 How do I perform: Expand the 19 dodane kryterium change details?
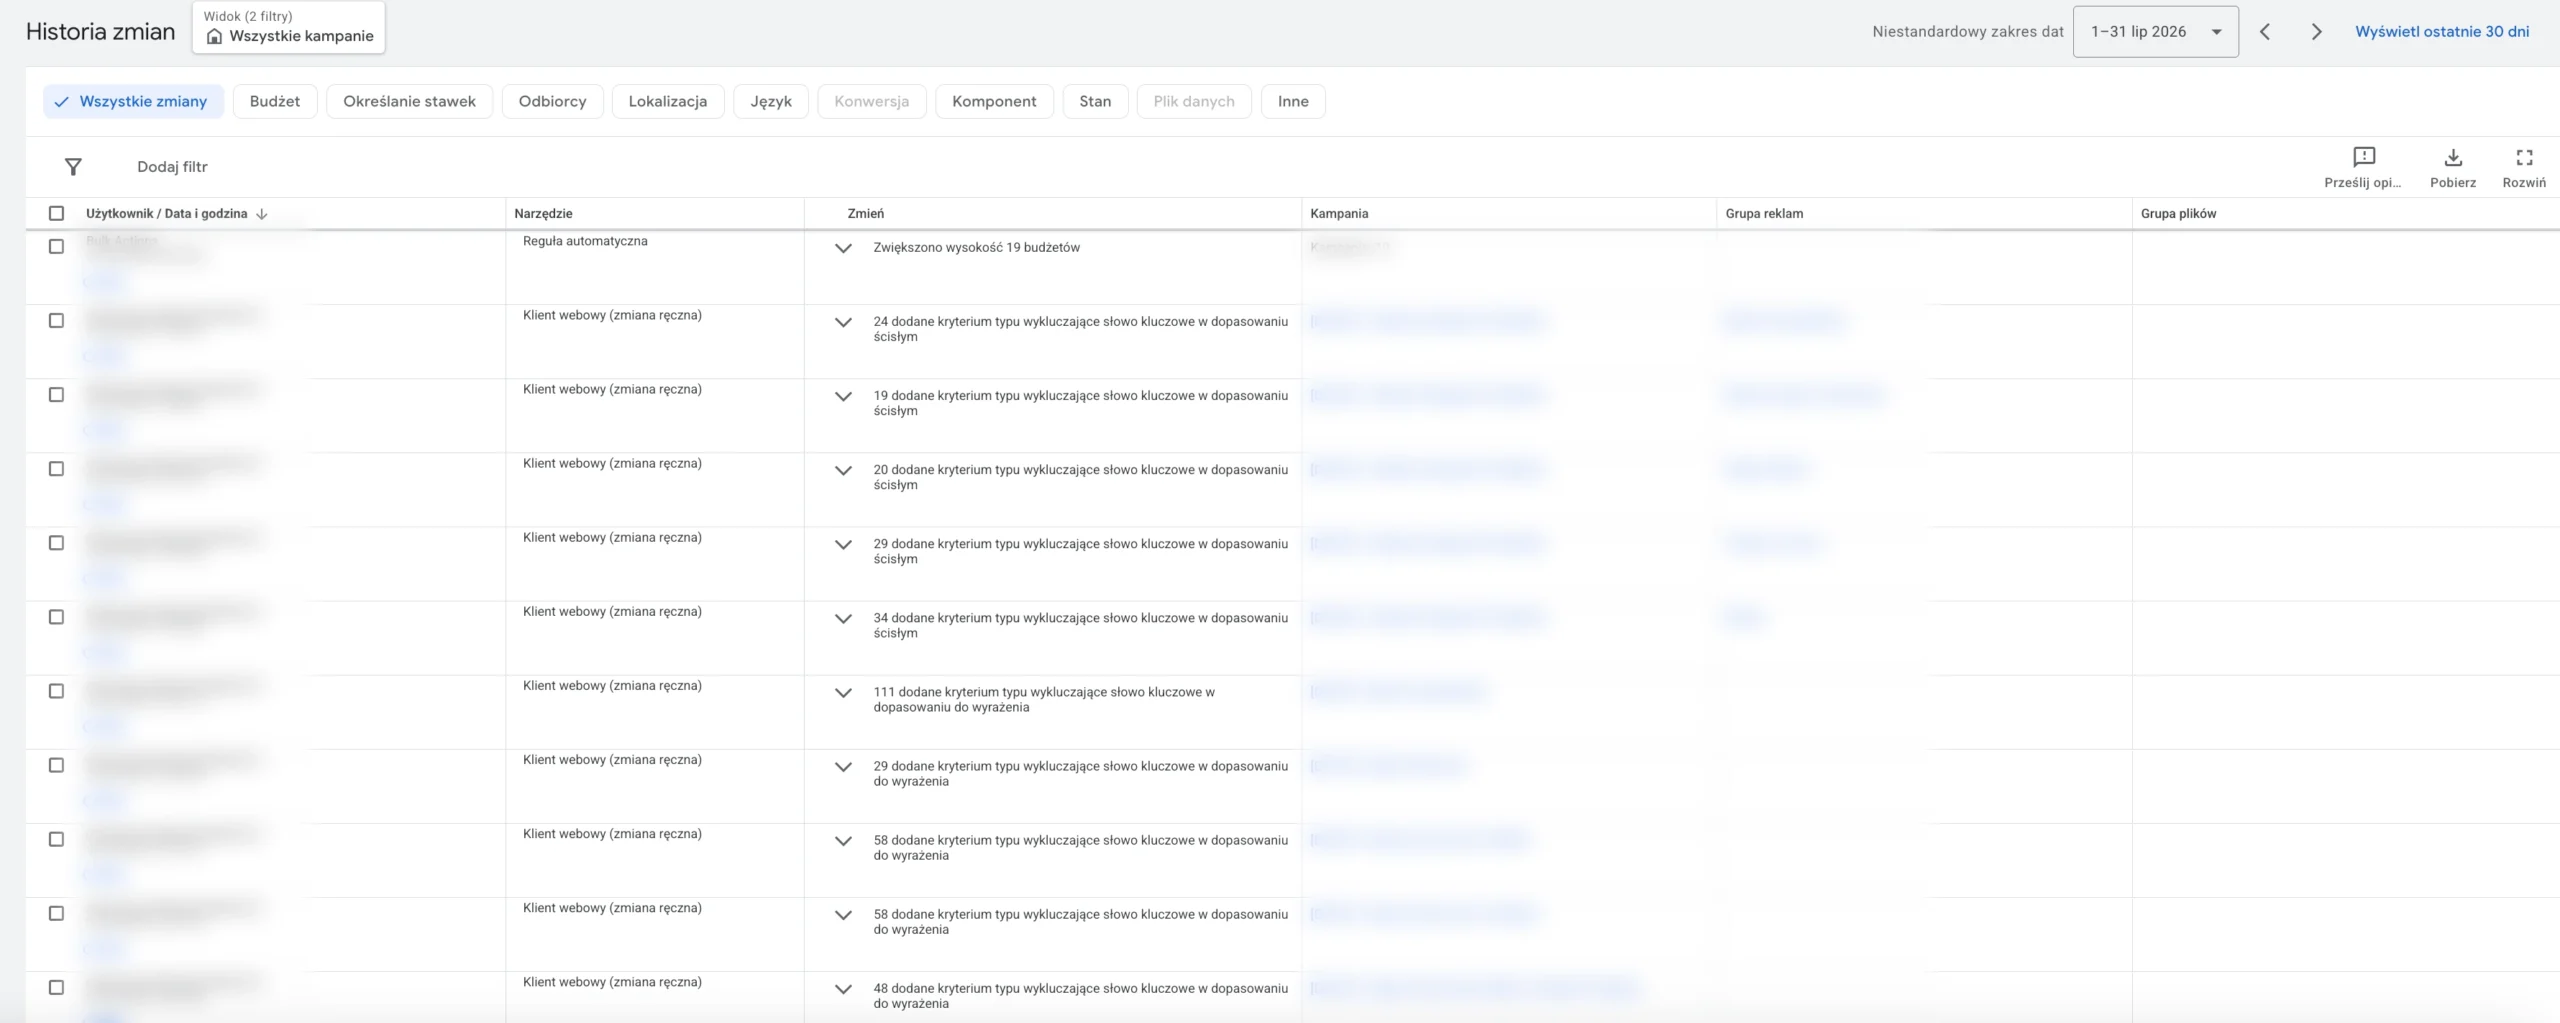[x=843, y=396]
